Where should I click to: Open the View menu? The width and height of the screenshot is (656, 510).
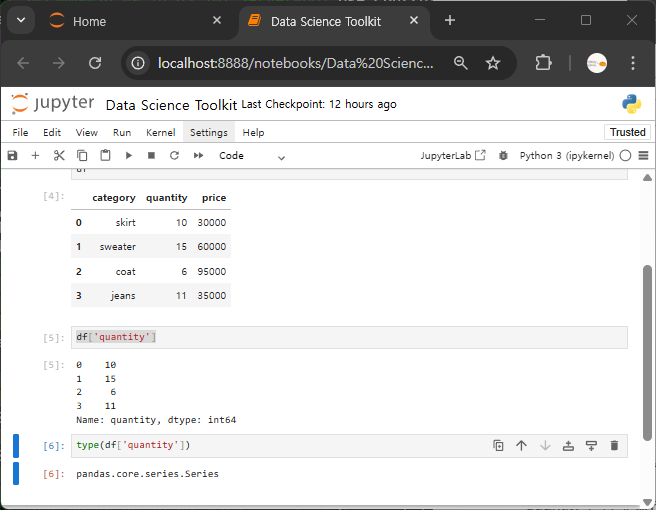(x=87, y=133)
